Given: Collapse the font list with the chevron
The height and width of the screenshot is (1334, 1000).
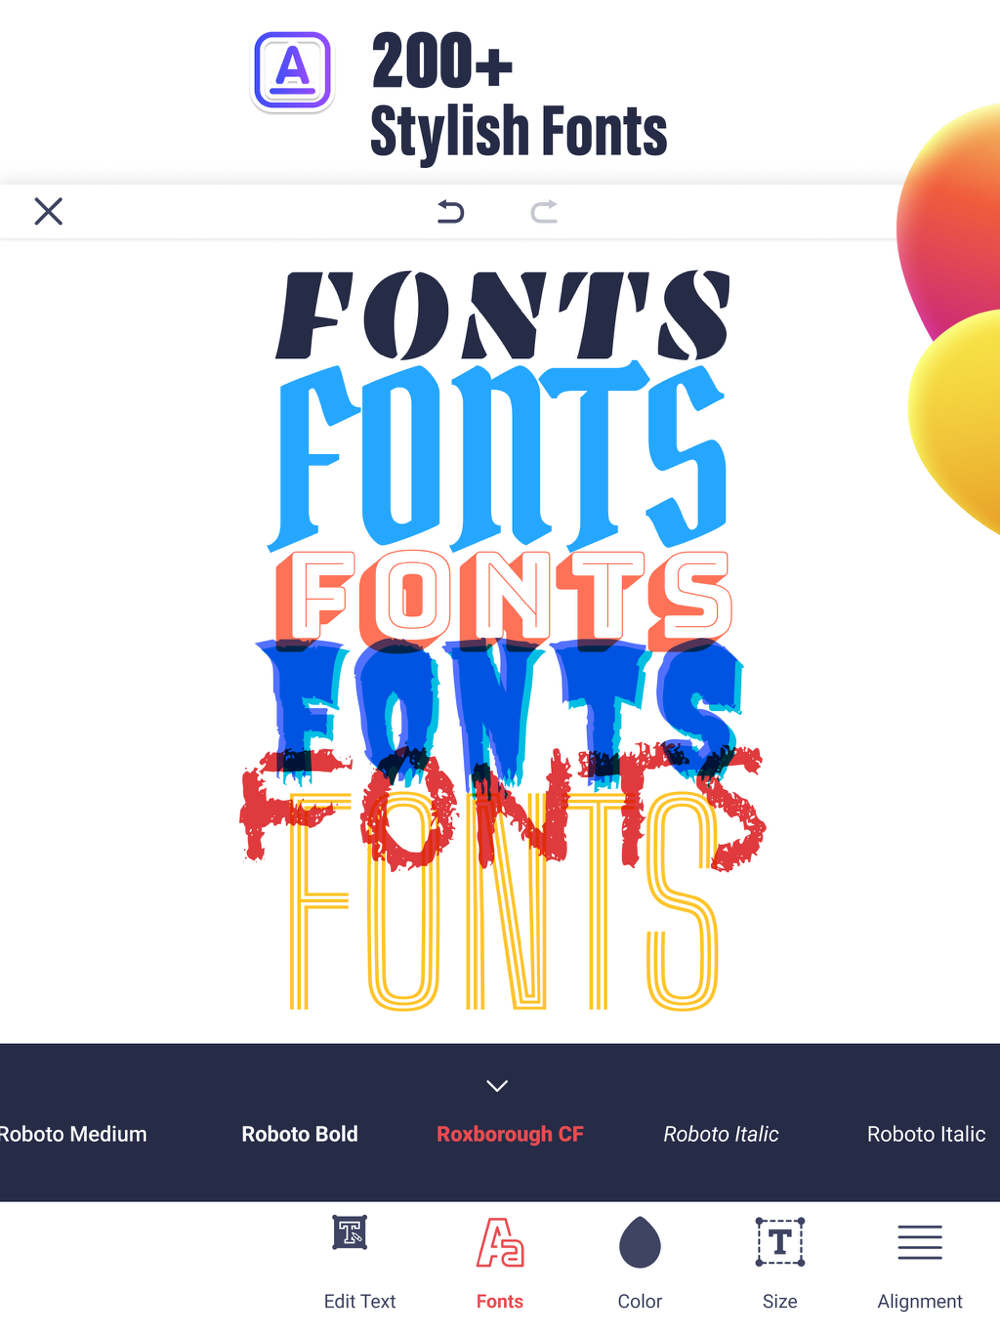Looking at the screenshot, I should pyautogui.click(x=497, y=1086).
